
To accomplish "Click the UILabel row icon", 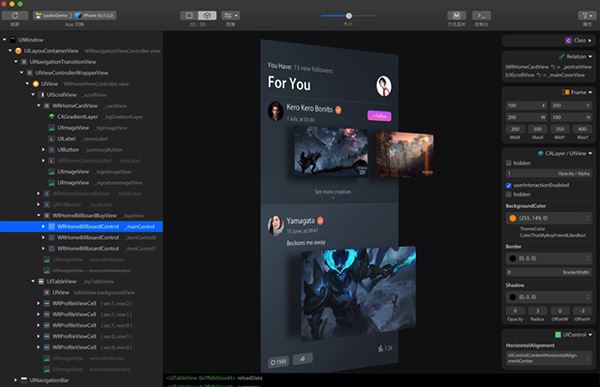I will click(52, 139).
